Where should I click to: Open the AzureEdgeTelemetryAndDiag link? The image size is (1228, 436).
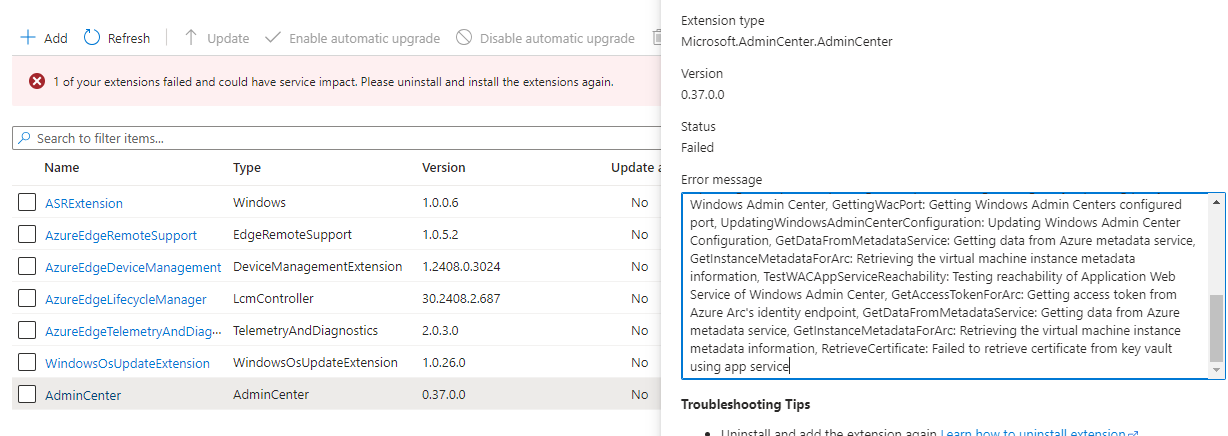133,331
